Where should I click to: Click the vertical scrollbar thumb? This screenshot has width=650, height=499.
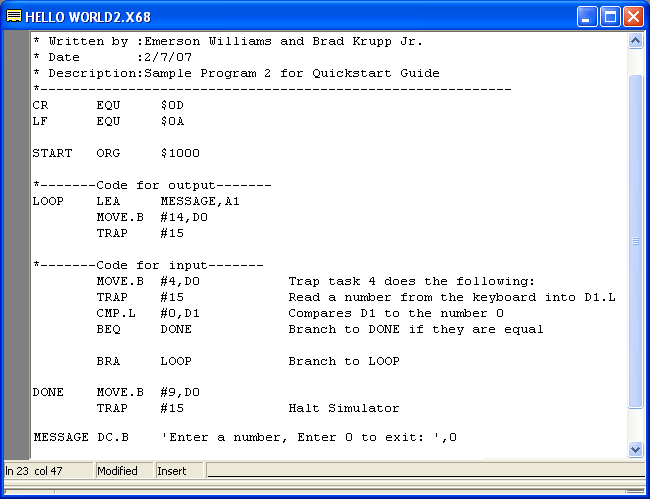[x=635, y=240]
